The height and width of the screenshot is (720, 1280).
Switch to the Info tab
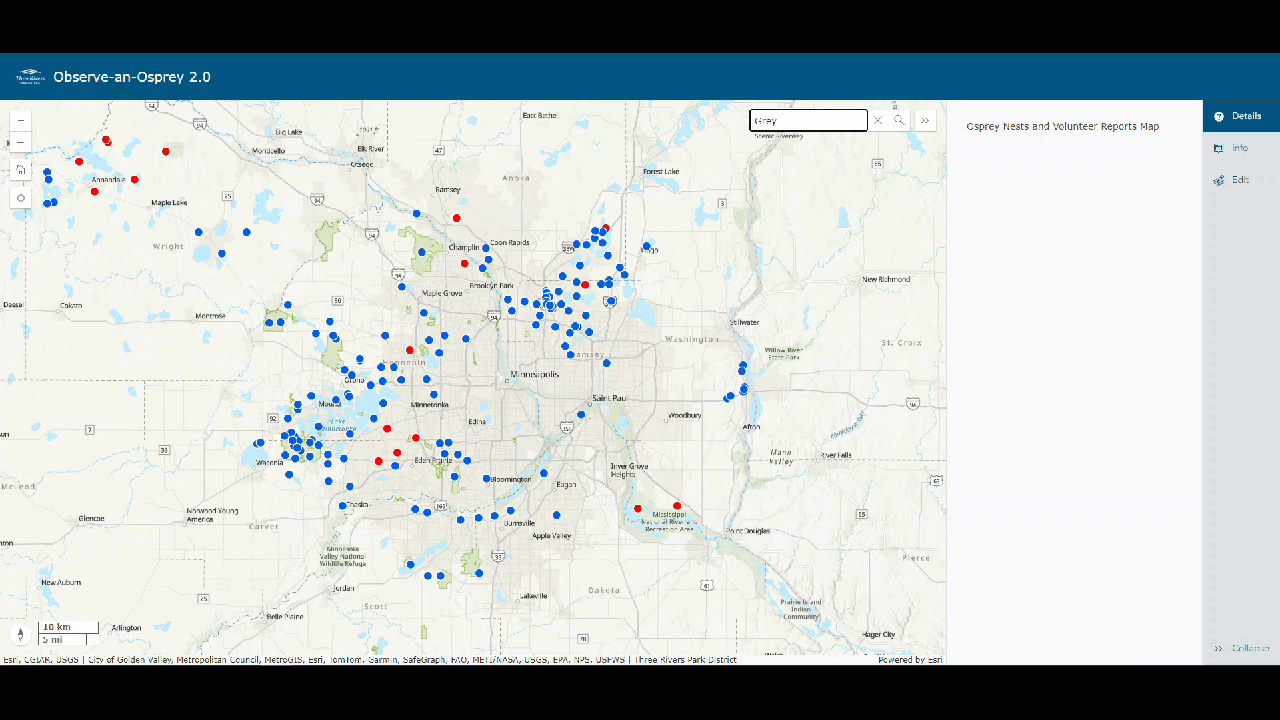(x=1241, y=148)
